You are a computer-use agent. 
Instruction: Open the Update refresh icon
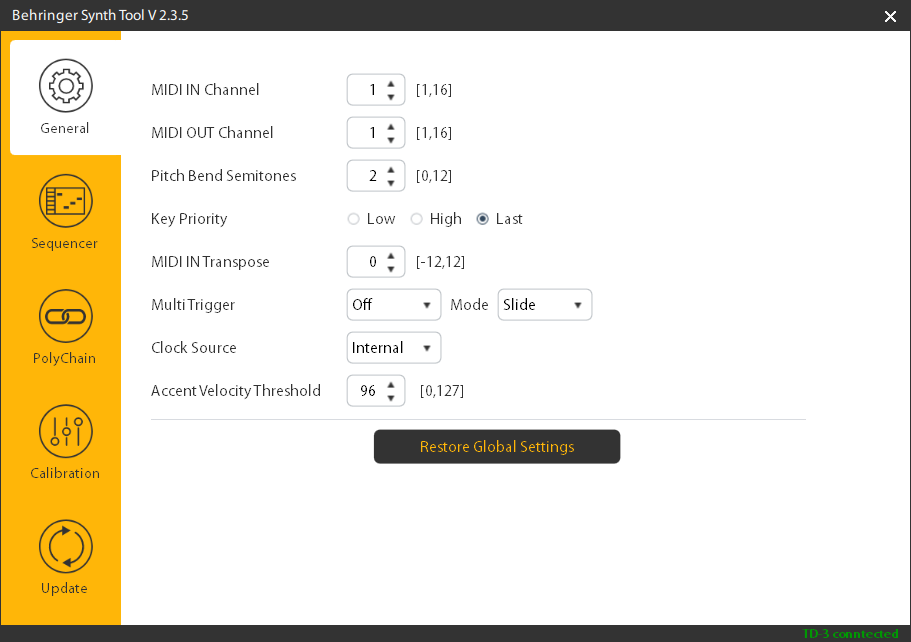[x=65, y=546]
